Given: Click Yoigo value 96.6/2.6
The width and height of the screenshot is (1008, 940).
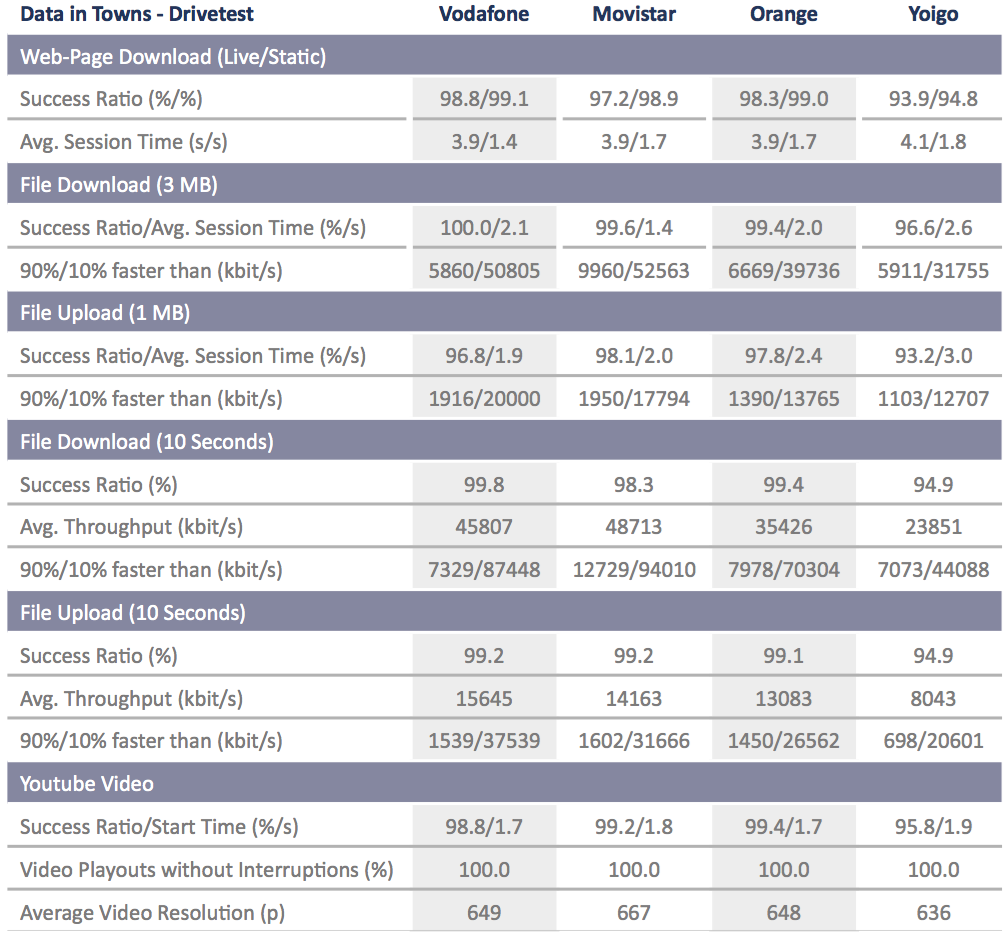Looking at the screenshot, I should pos(933,228).
